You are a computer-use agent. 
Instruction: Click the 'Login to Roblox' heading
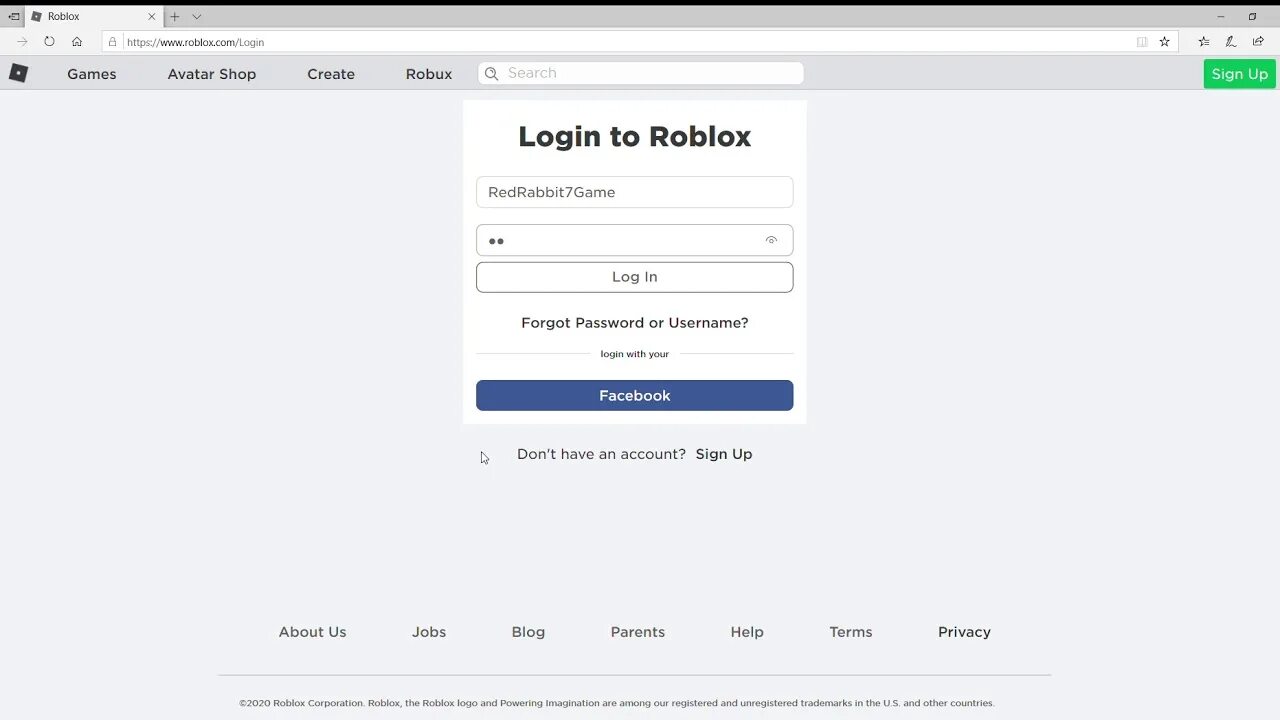click(635, 136)
